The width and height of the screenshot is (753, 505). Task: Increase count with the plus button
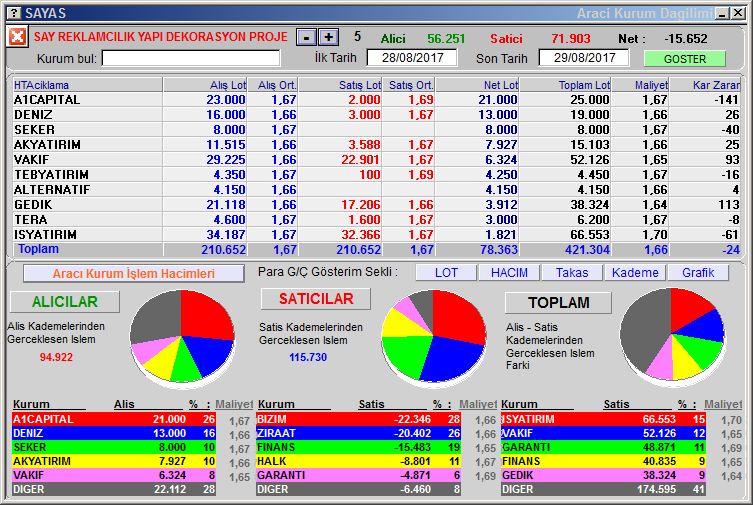click(x=329, y=37)
